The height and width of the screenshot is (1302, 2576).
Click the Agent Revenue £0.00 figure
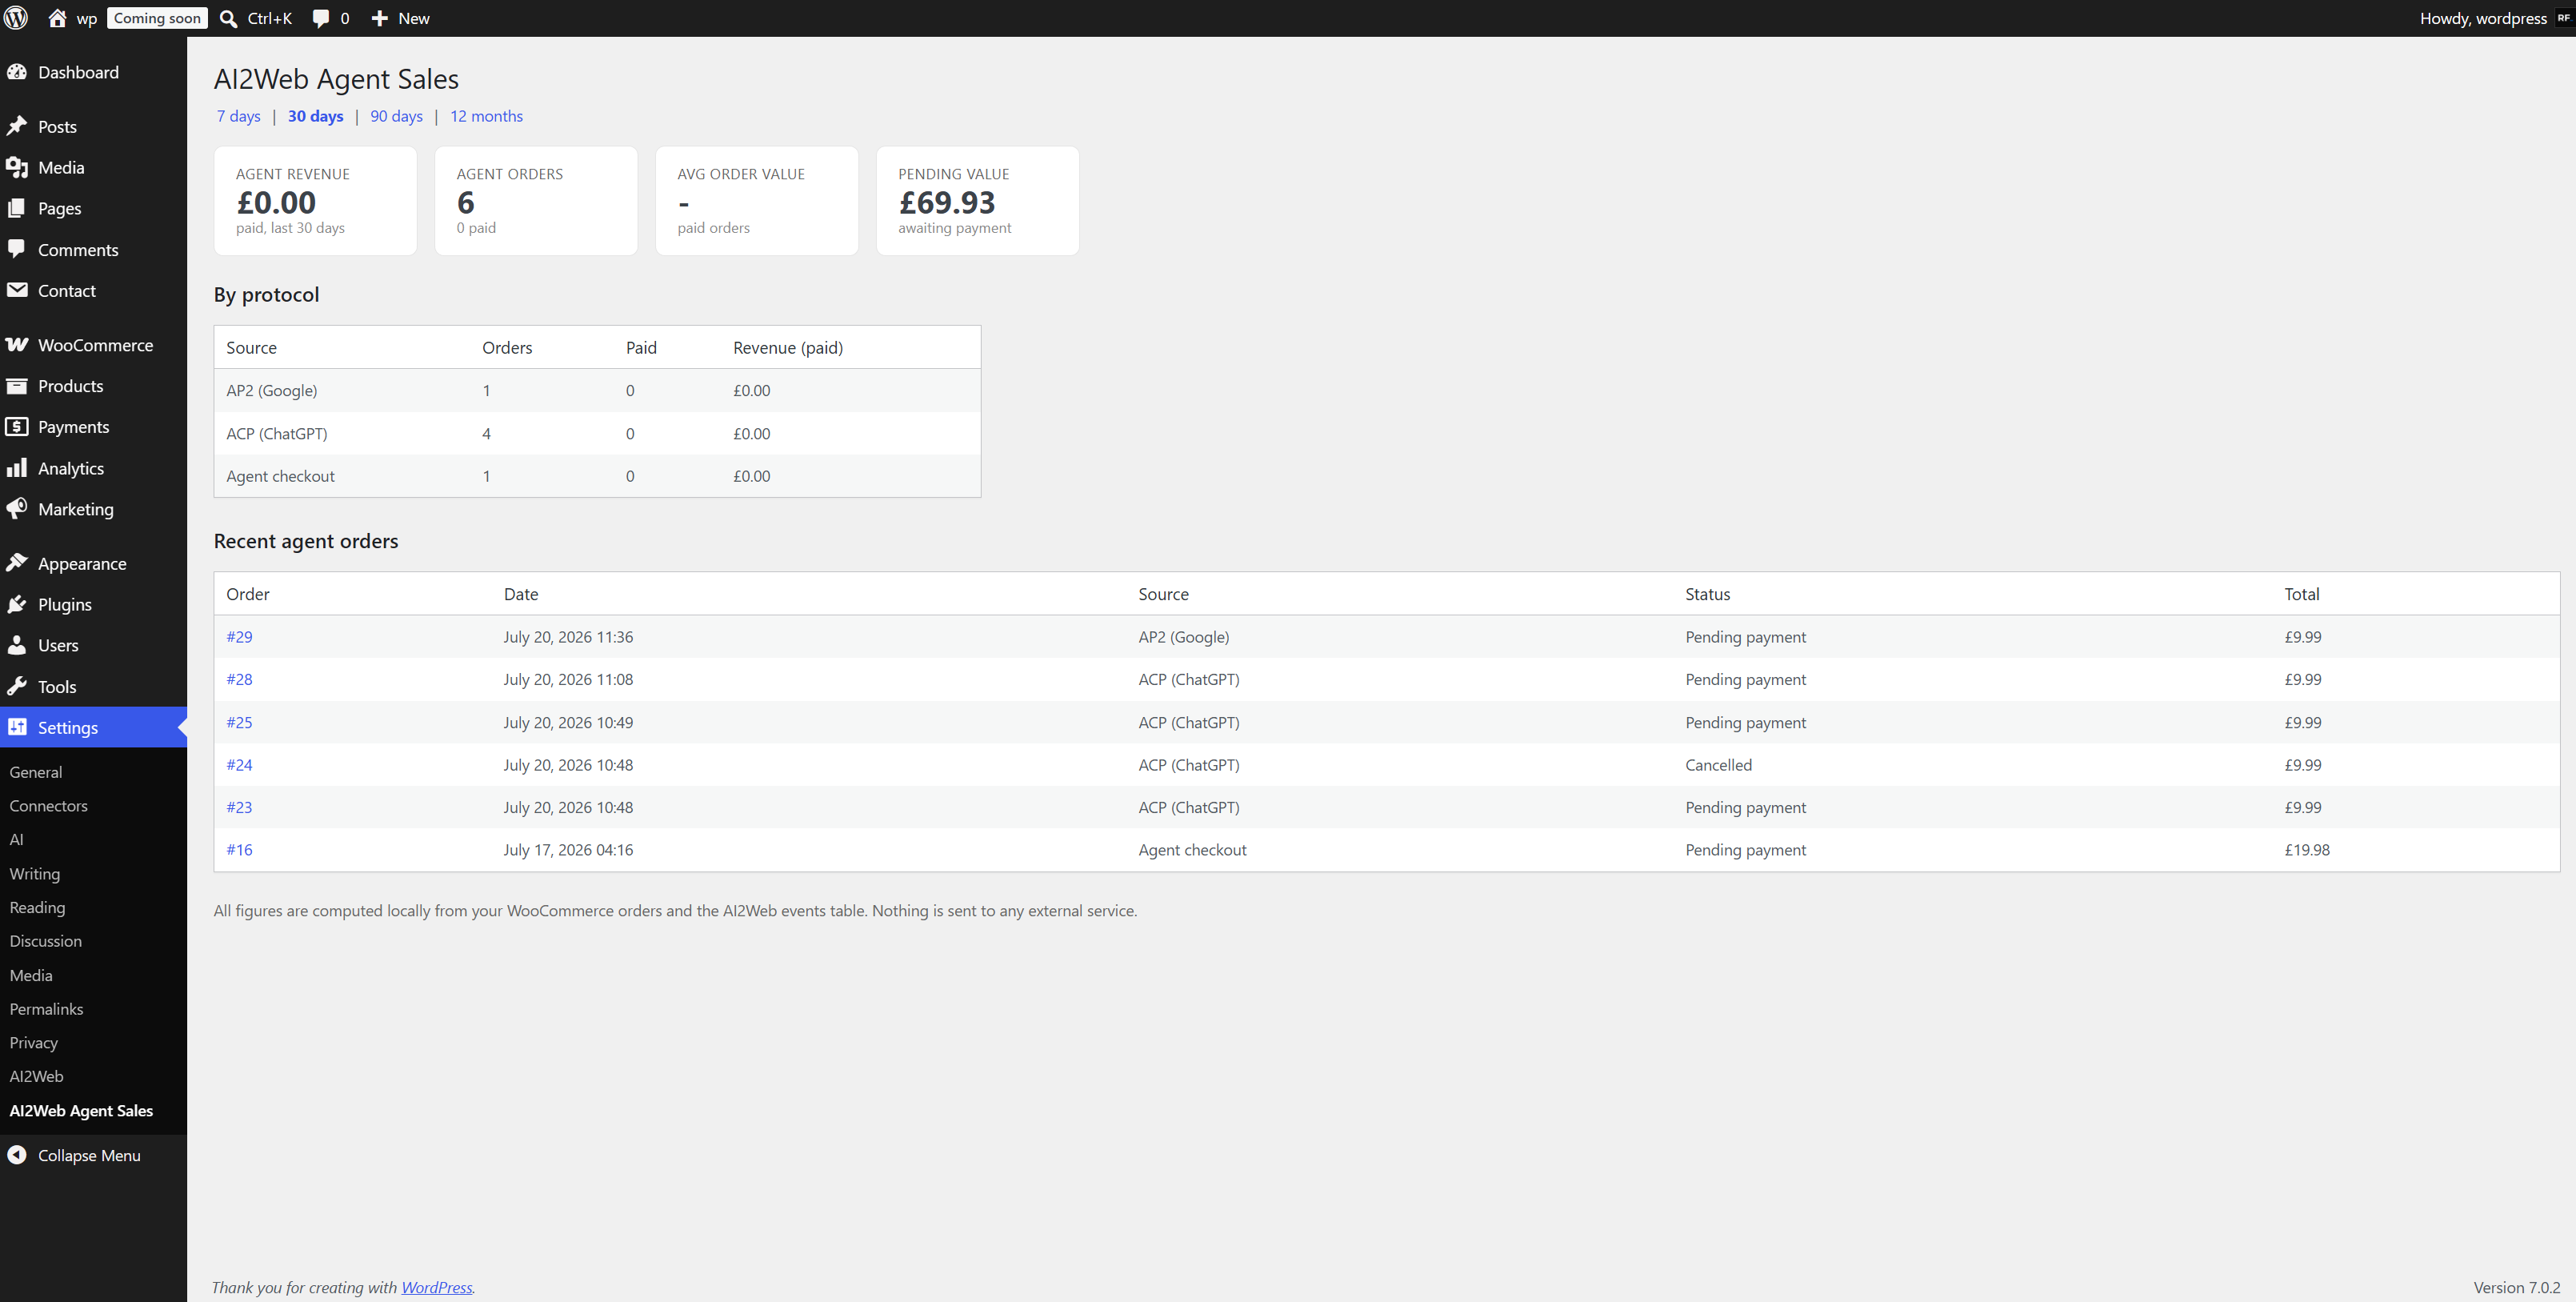point(276,203)
